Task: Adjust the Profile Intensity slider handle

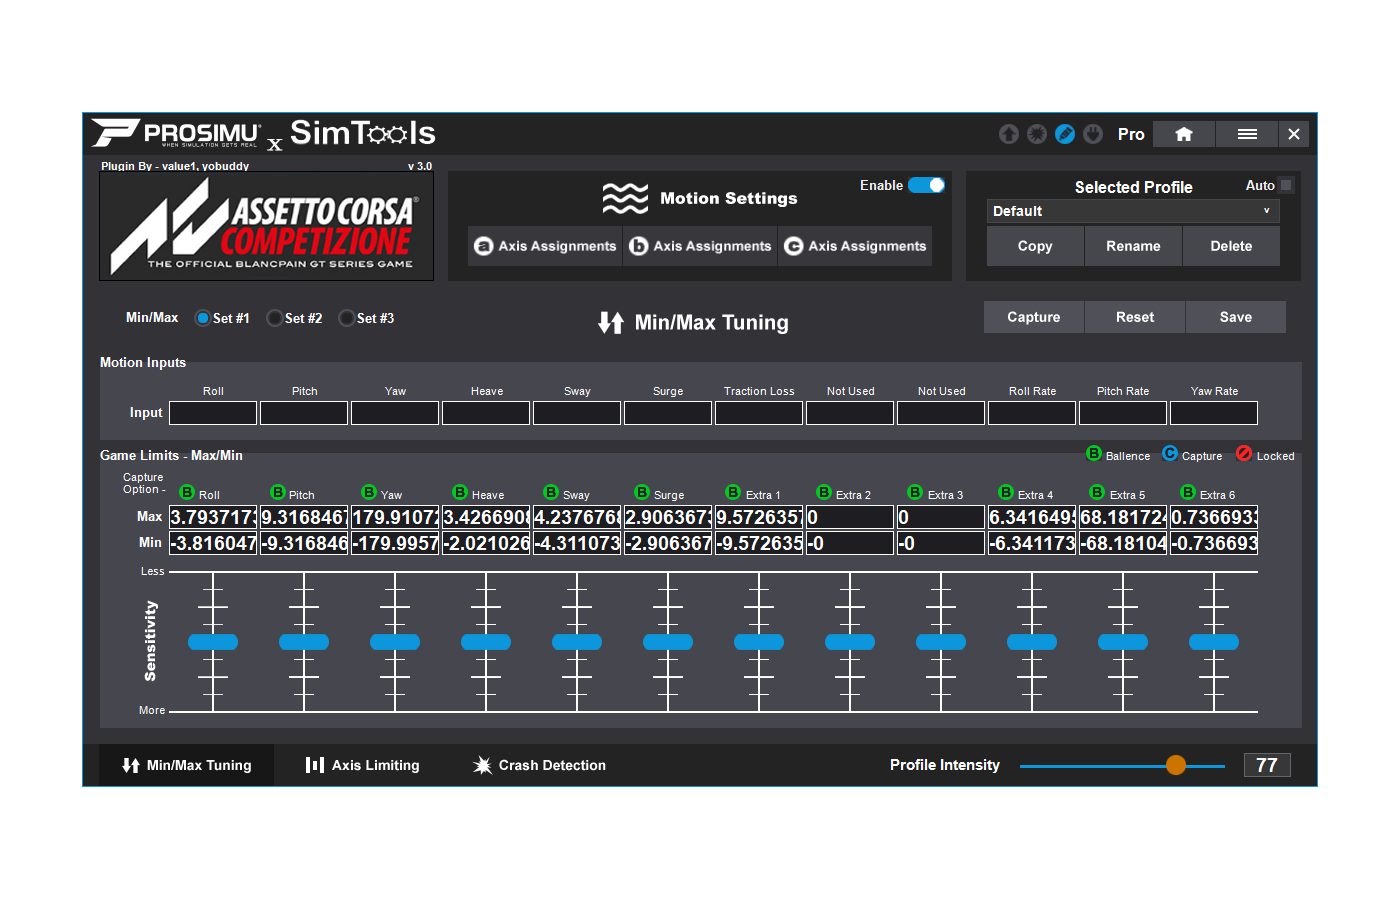Action: coord(1176,765)
